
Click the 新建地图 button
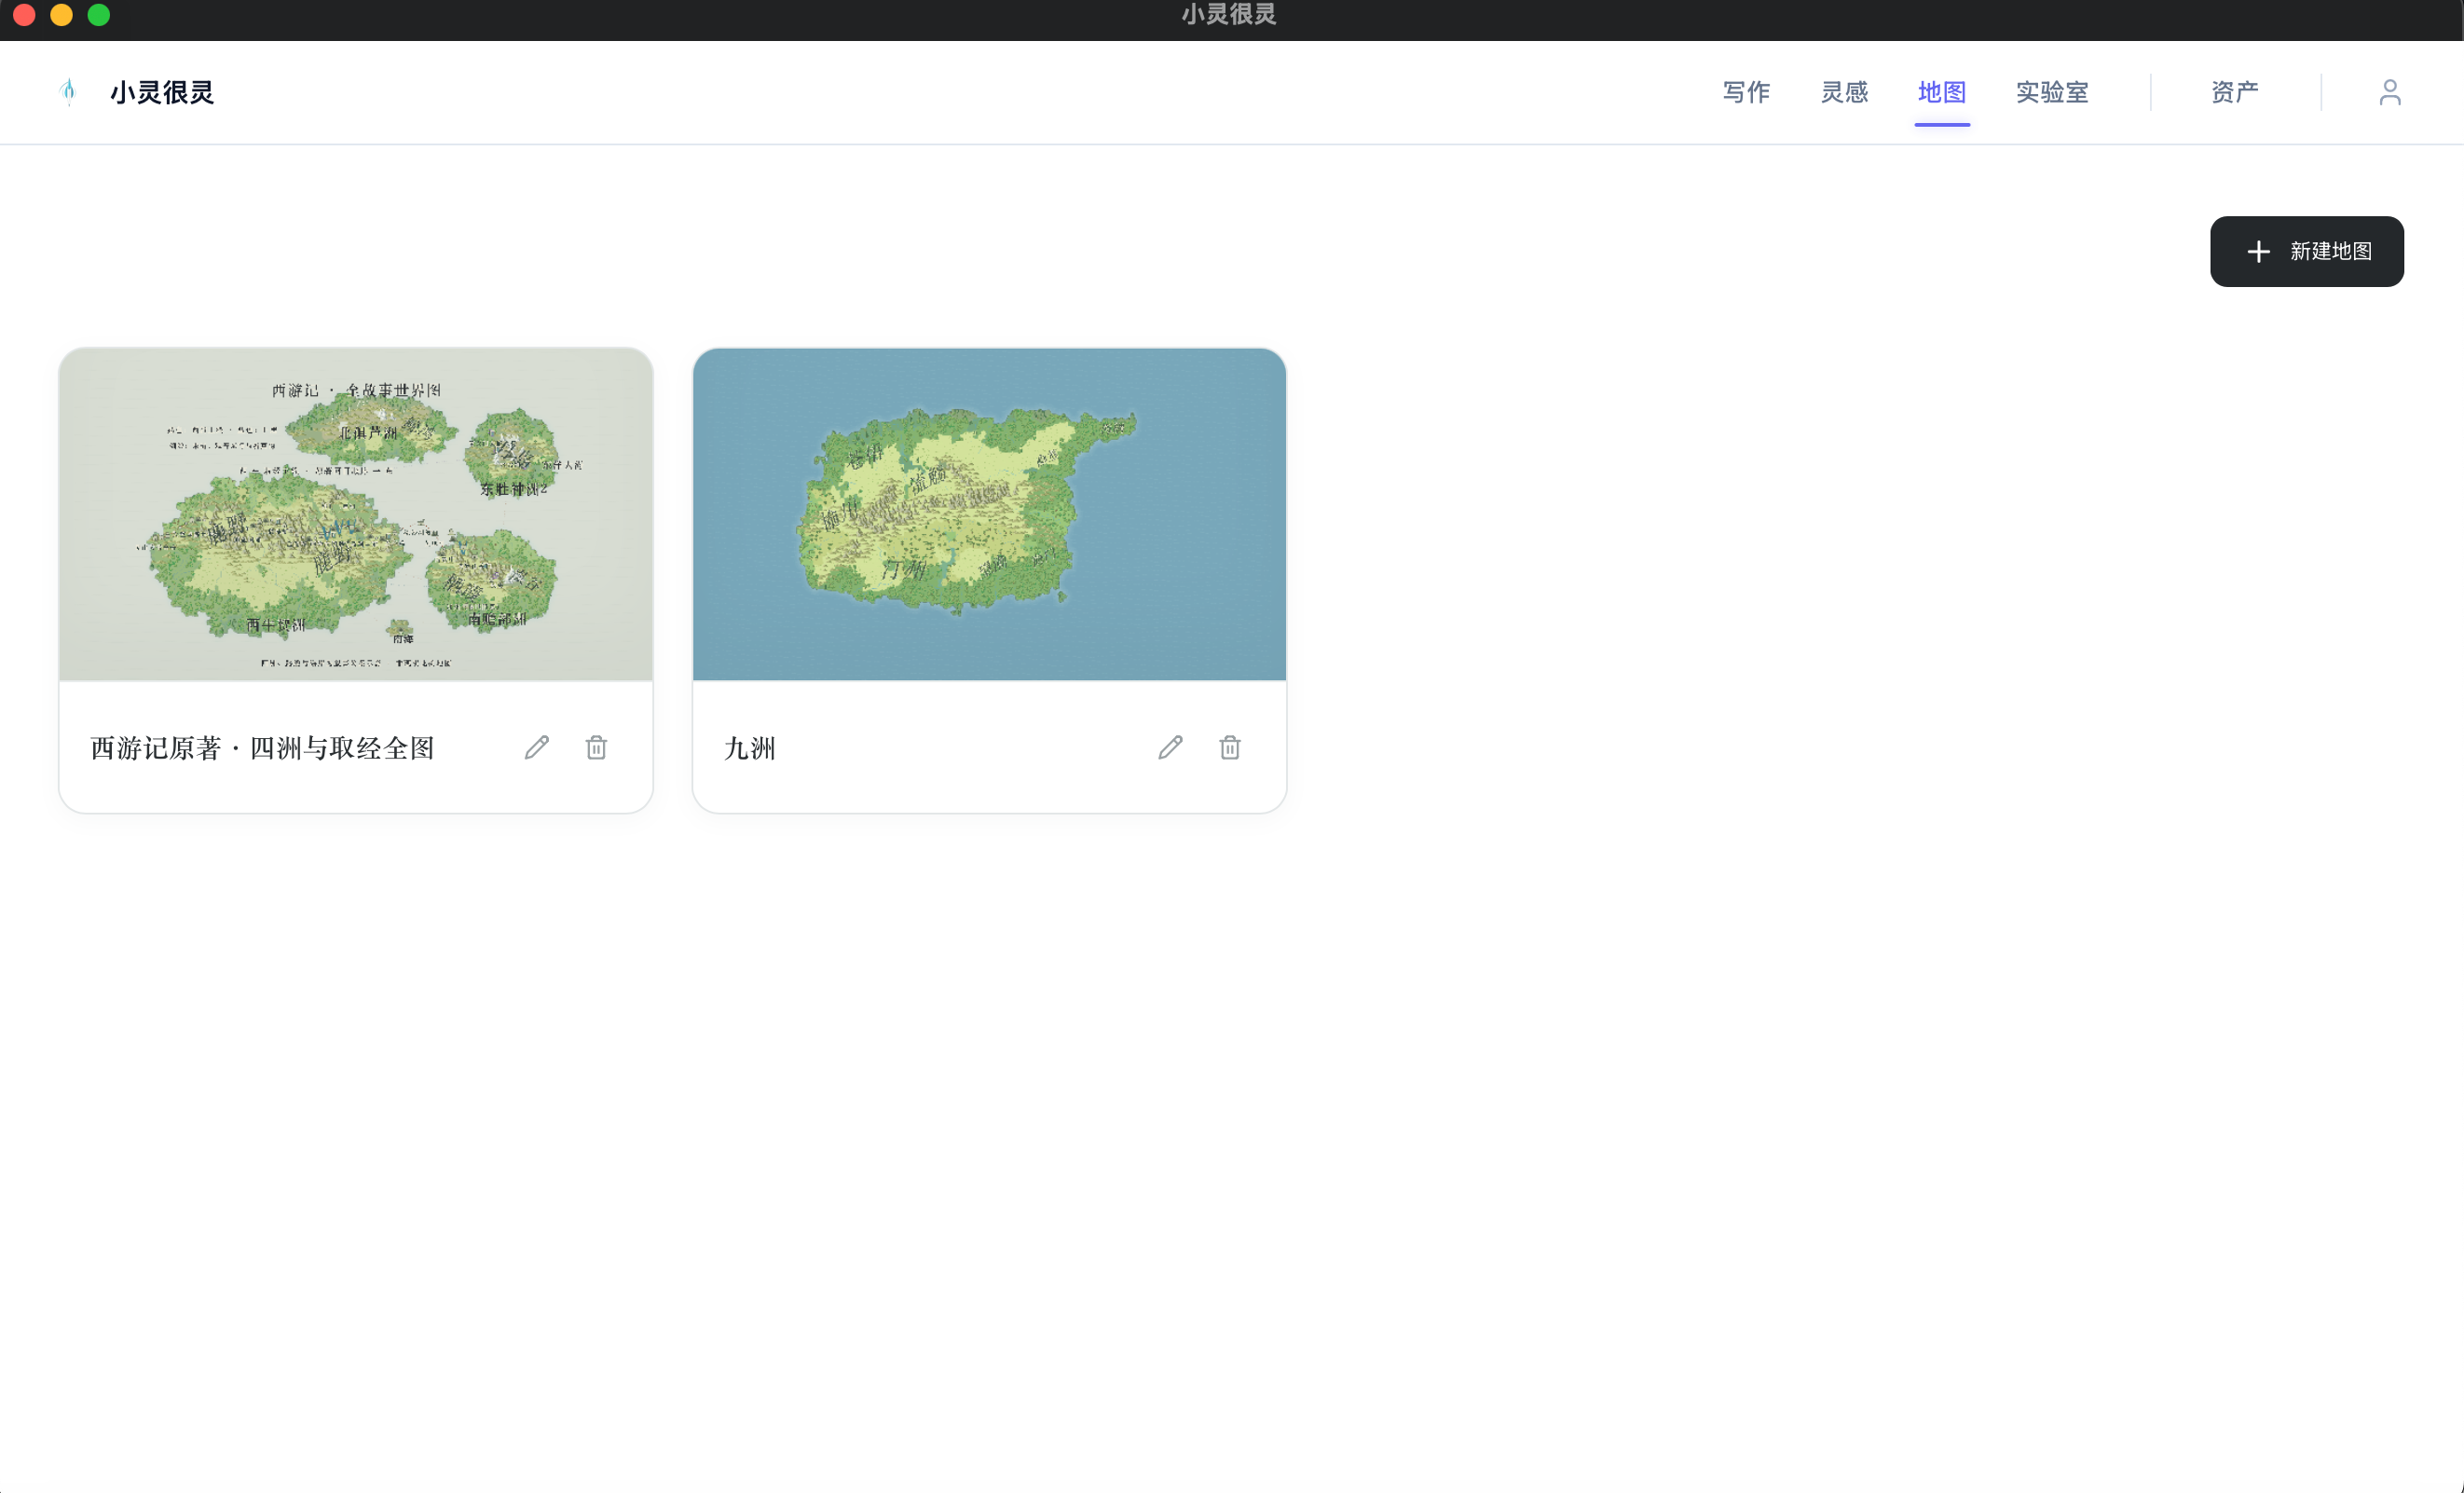point(2306,251)
